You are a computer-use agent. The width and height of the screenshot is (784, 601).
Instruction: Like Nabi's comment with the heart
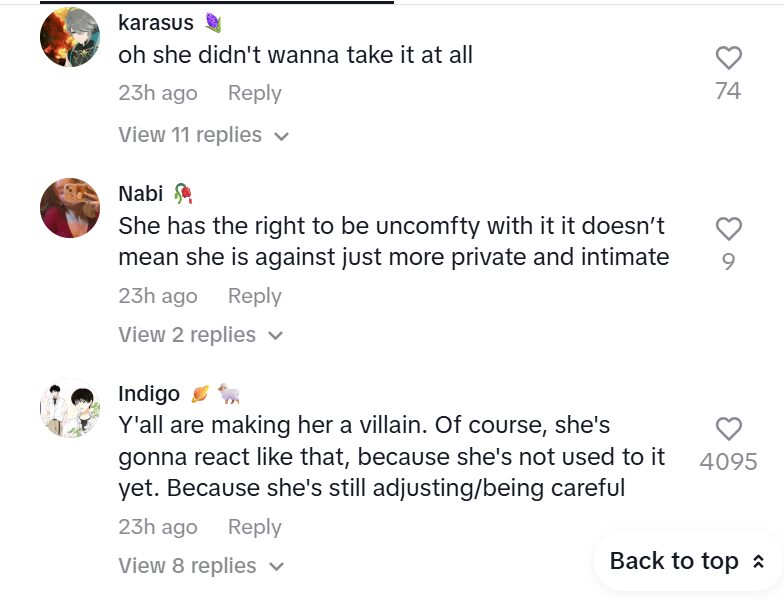pos(728,229)
